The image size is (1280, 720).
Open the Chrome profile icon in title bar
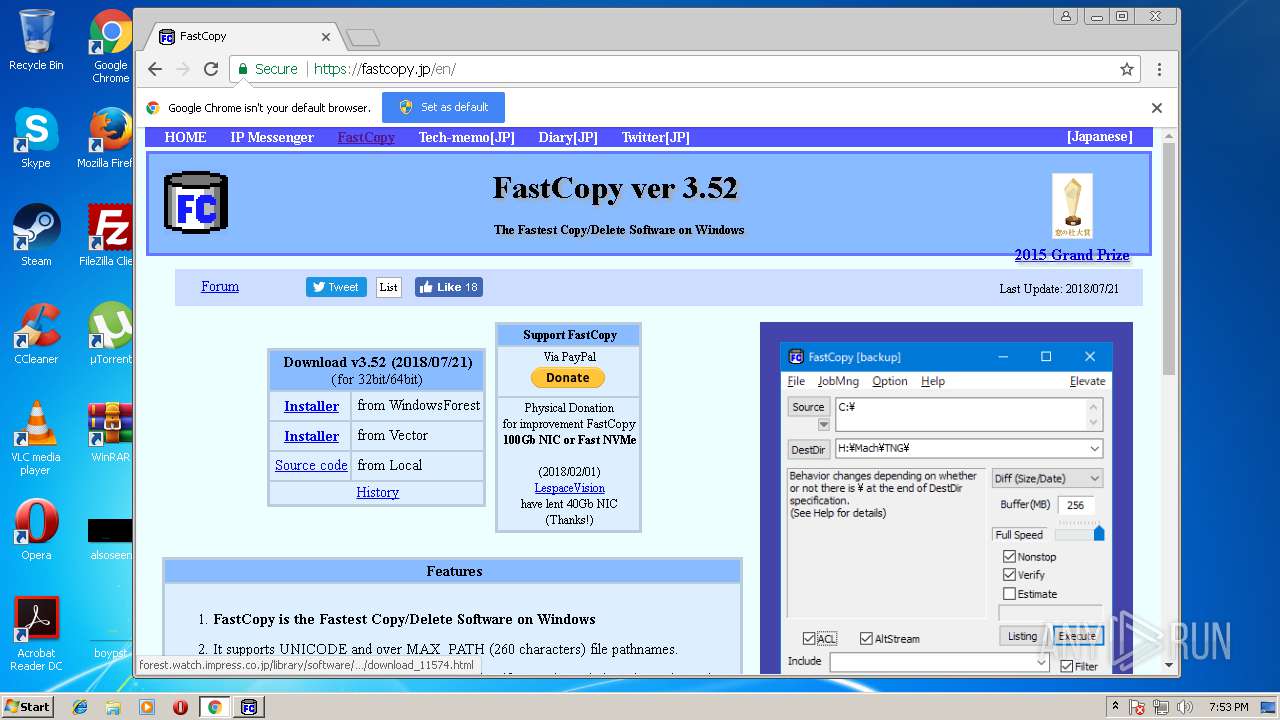pyautogui.click(x=1066, y=16)
